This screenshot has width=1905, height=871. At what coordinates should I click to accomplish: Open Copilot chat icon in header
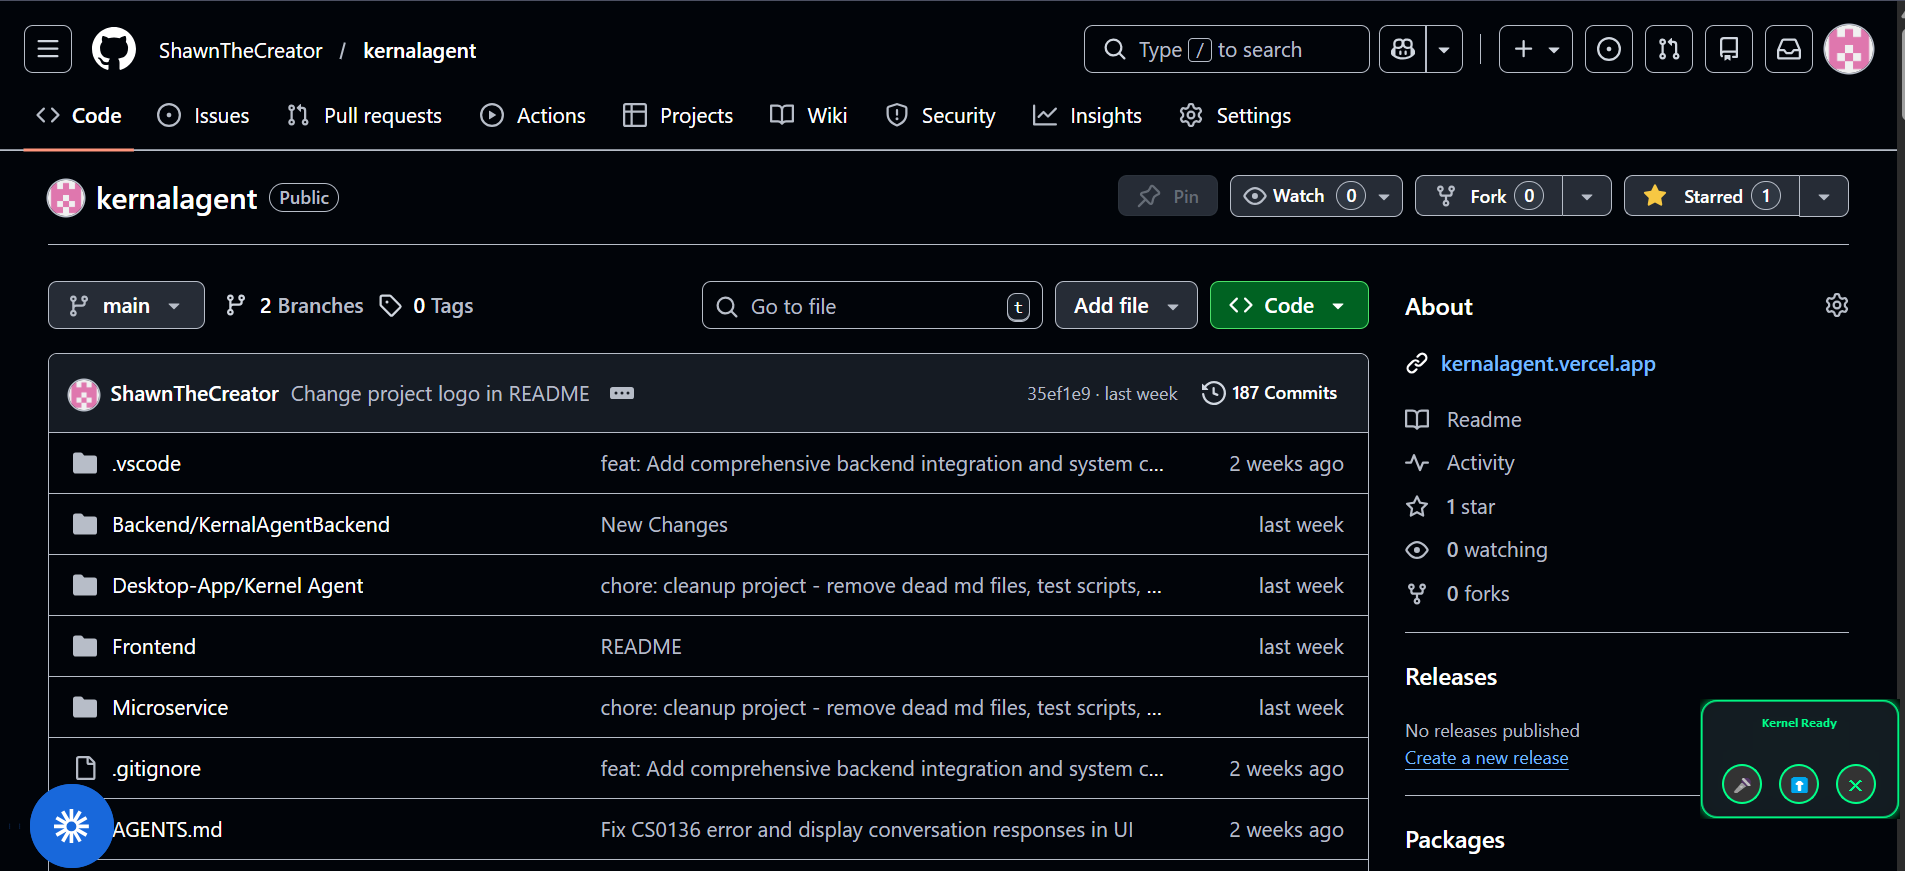click(1403, 49)
